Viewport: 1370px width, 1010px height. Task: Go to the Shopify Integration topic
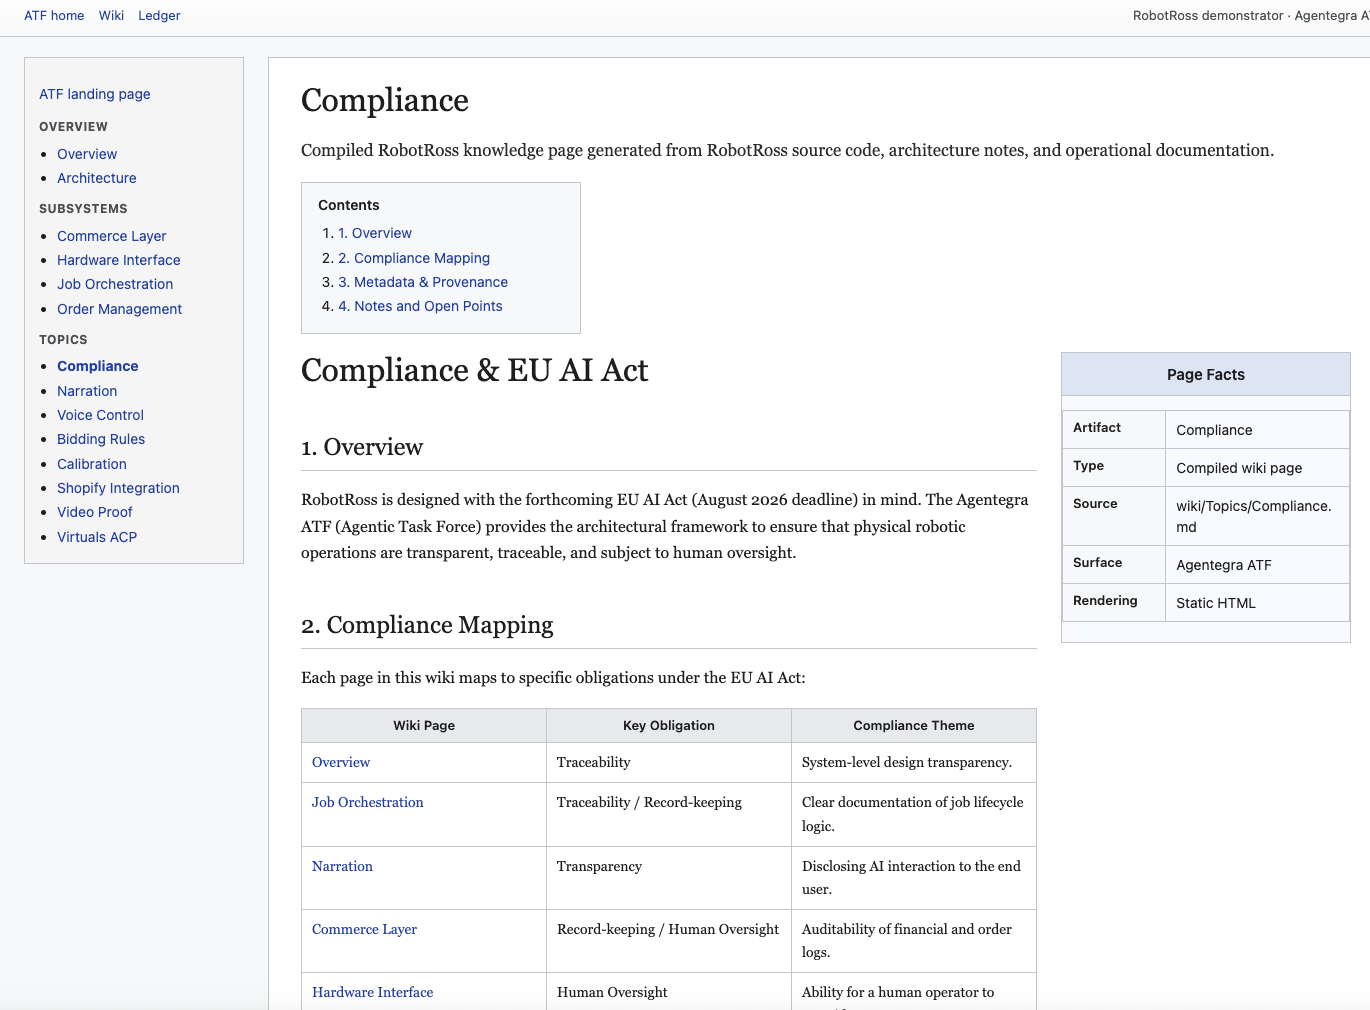(x=117, y=488)
